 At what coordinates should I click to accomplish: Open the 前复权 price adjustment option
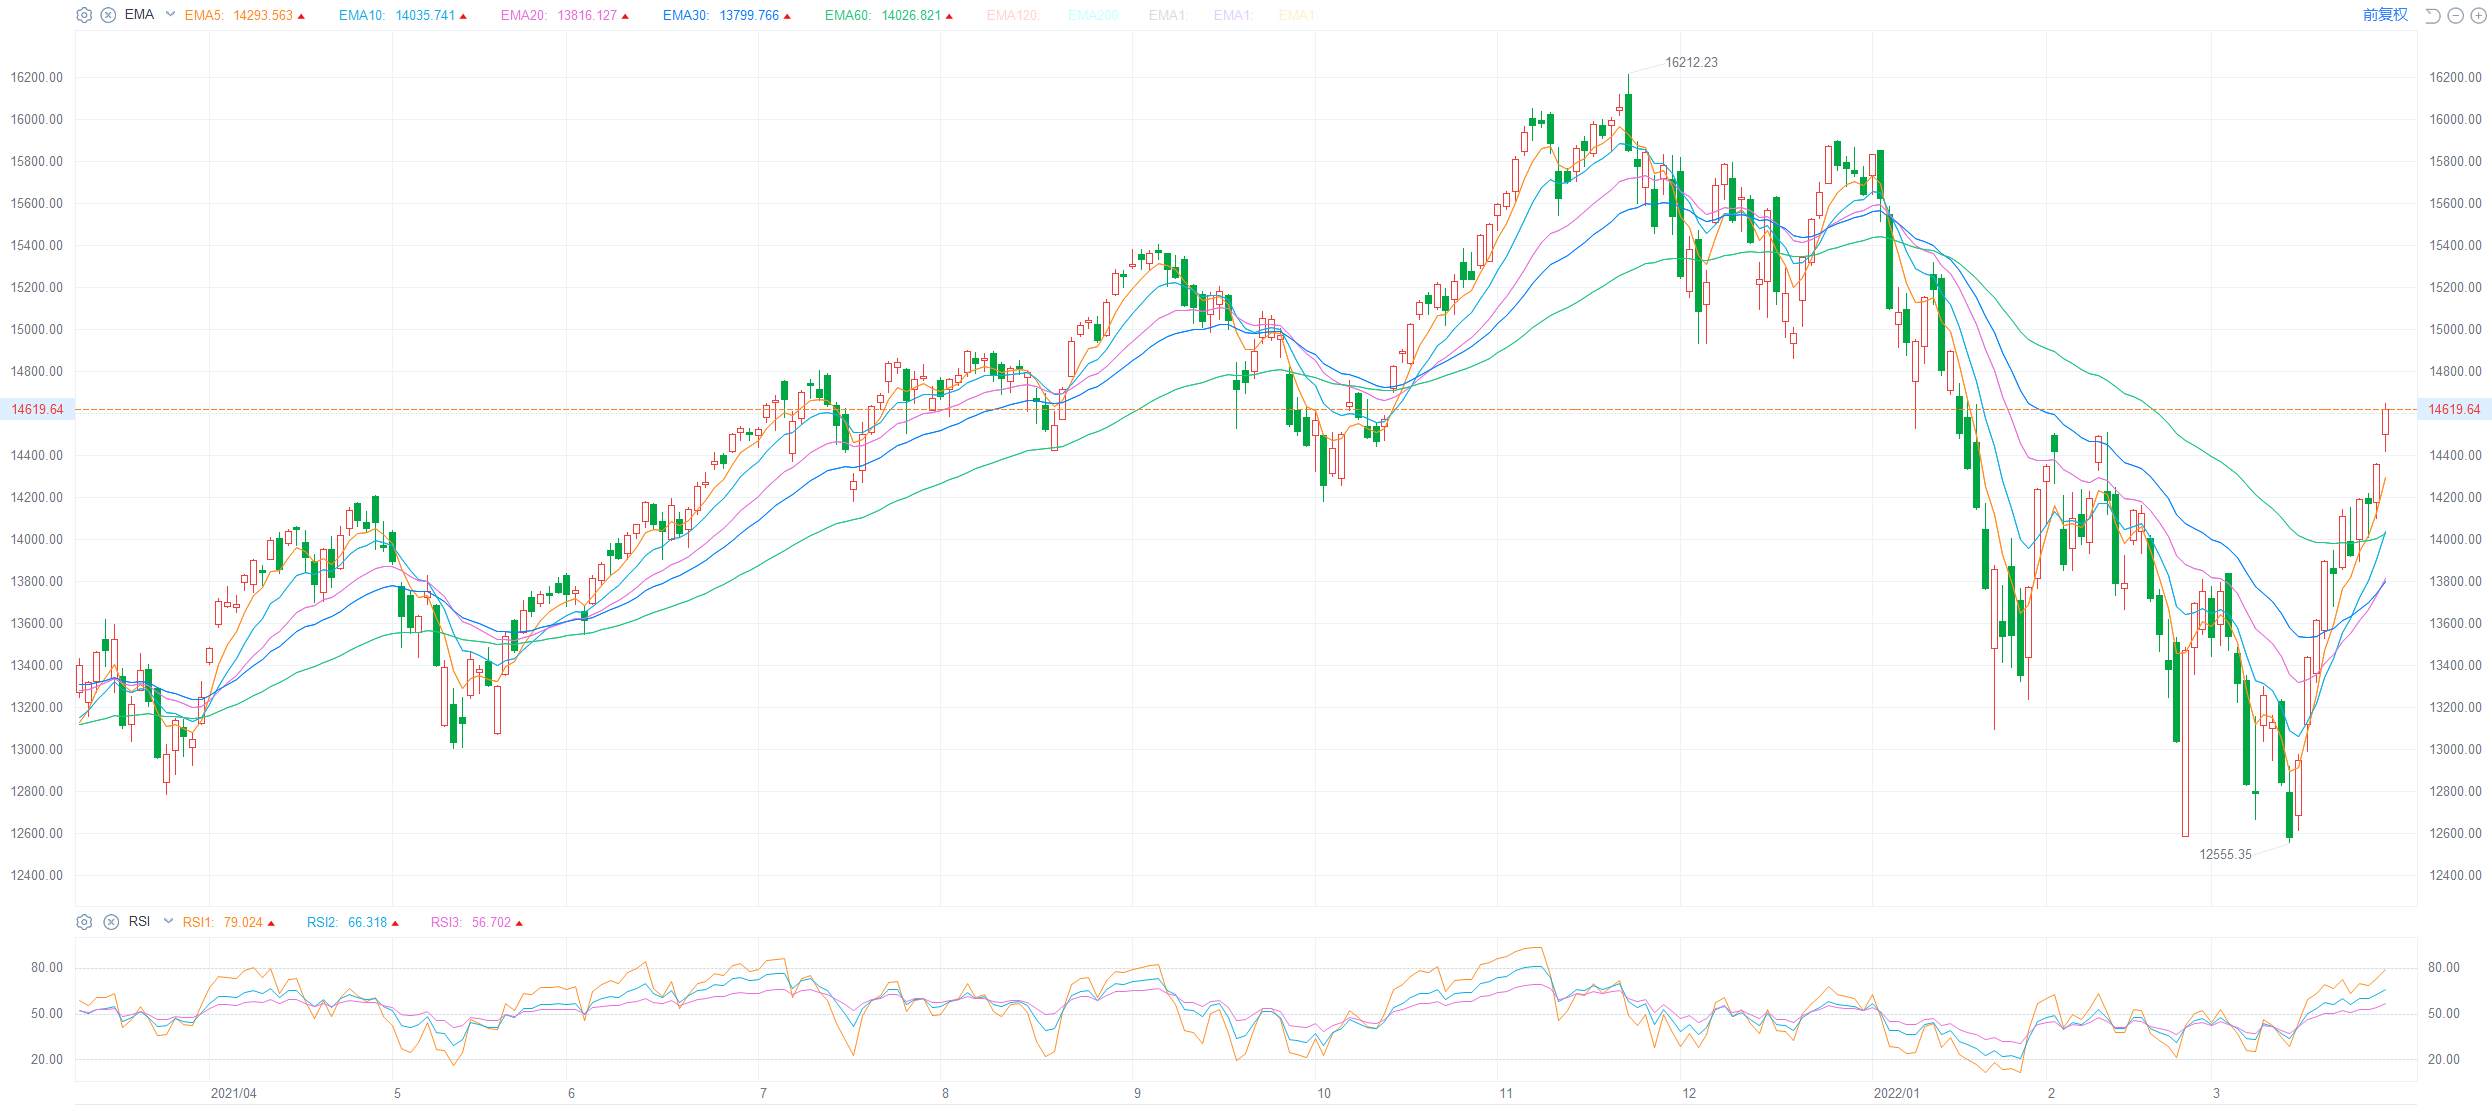point(2385,15)
